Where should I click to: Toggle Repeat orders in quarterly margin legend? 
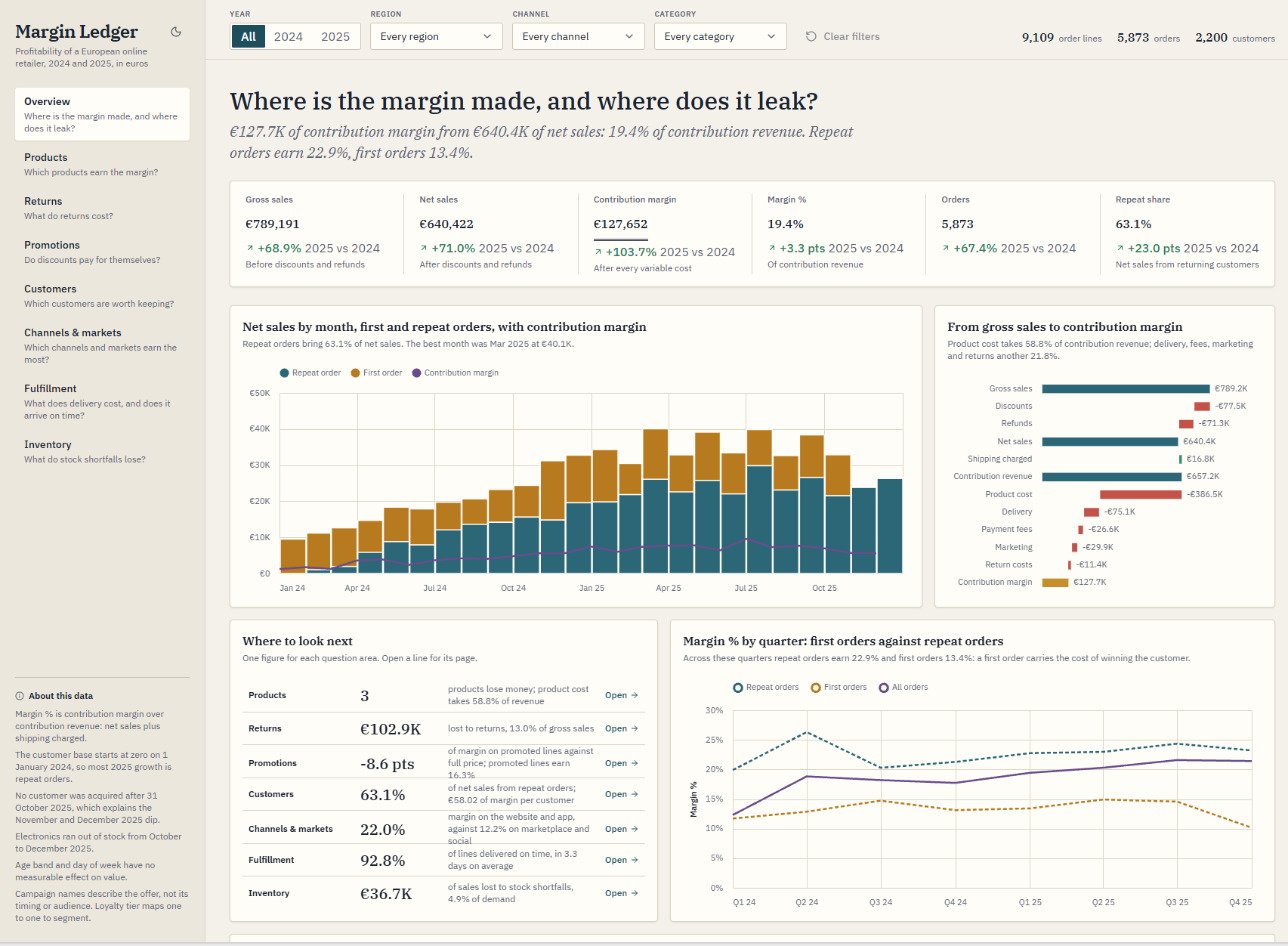766,687
